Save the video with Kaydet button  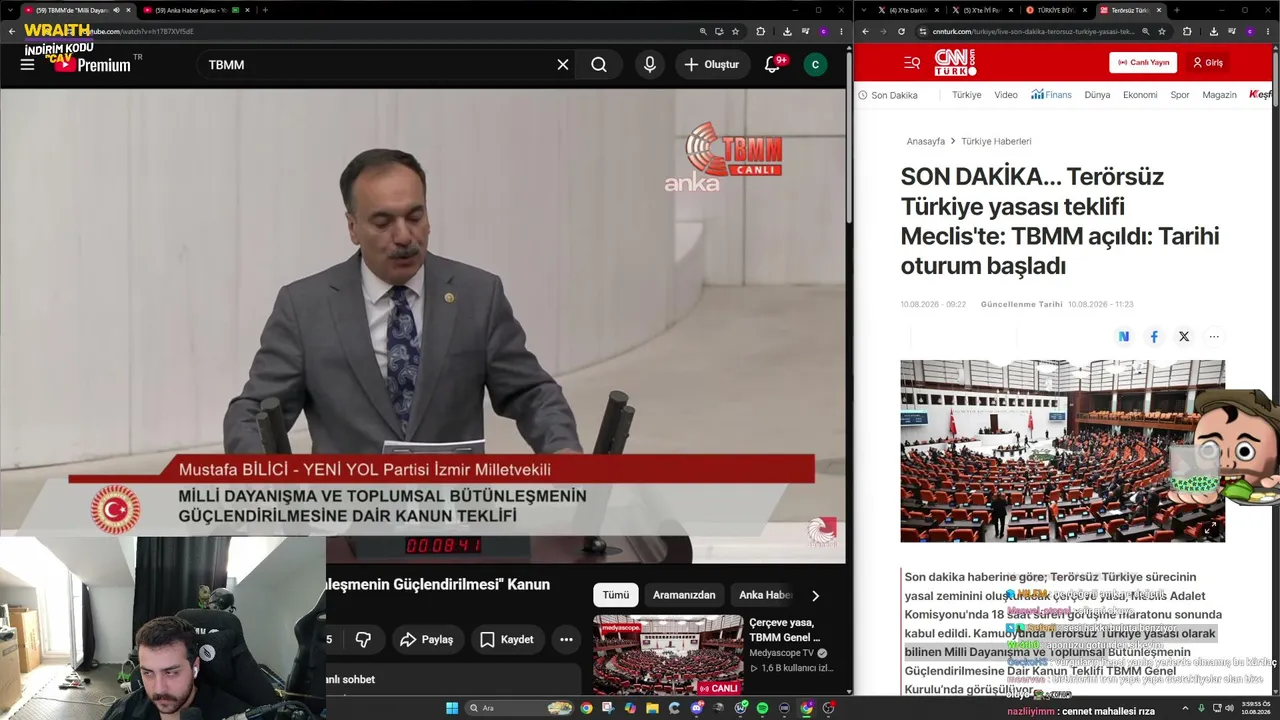pyautogui.click(x=507, y=639)
